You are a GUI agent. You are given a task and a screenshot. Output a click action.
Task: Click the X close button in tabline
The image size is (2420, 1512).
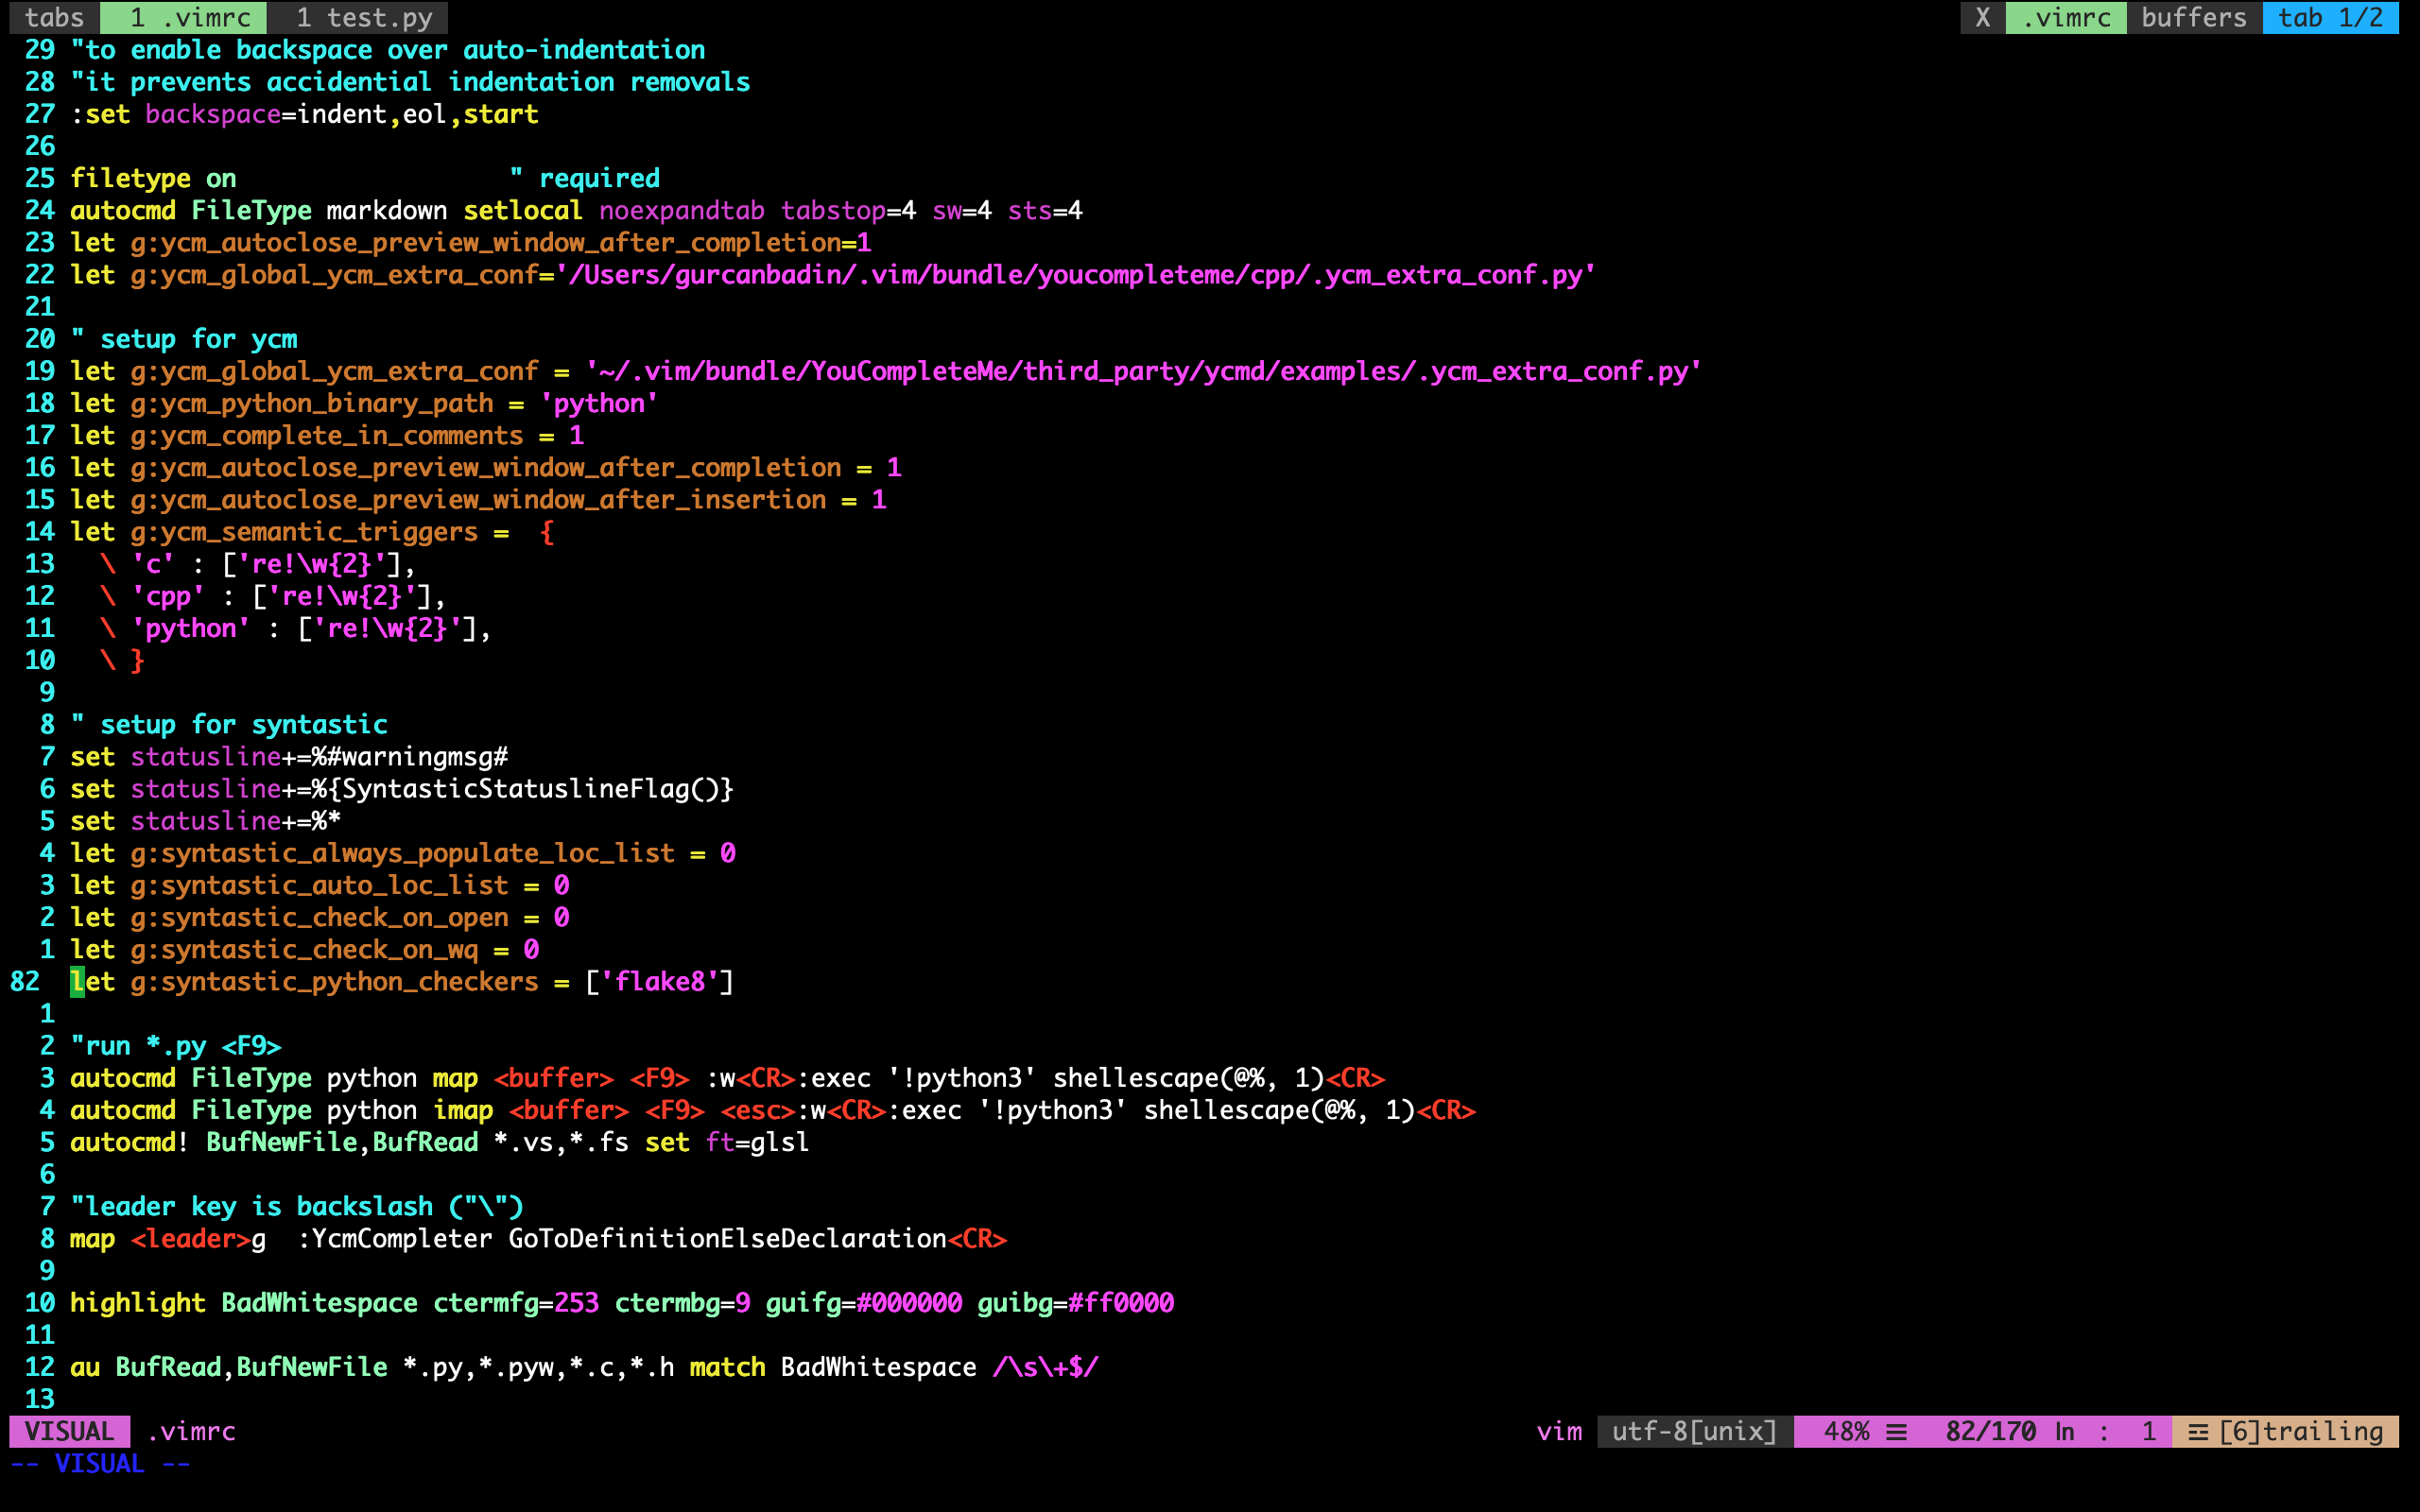tap(1982, 17)
